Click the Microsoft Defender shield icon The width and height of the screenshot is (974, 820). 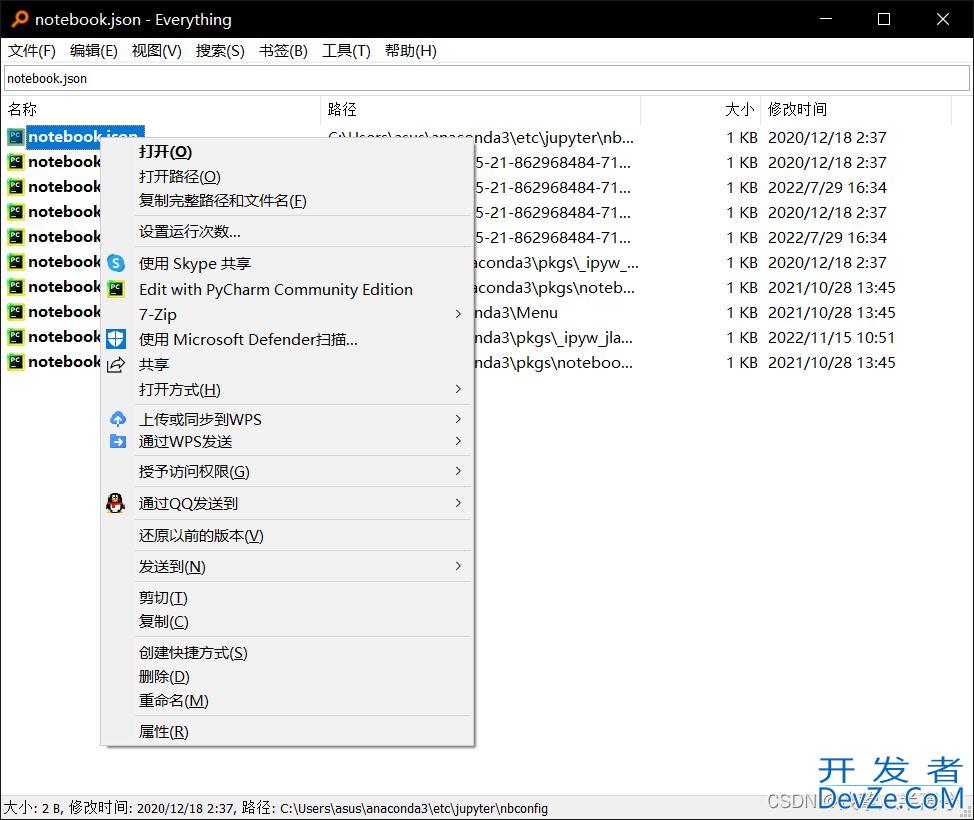click(116, 339)
